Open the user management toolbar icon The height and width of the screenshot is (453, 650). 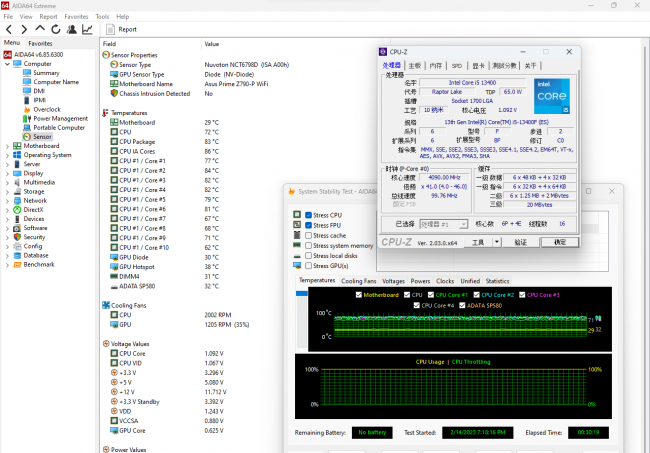[71, 29]
